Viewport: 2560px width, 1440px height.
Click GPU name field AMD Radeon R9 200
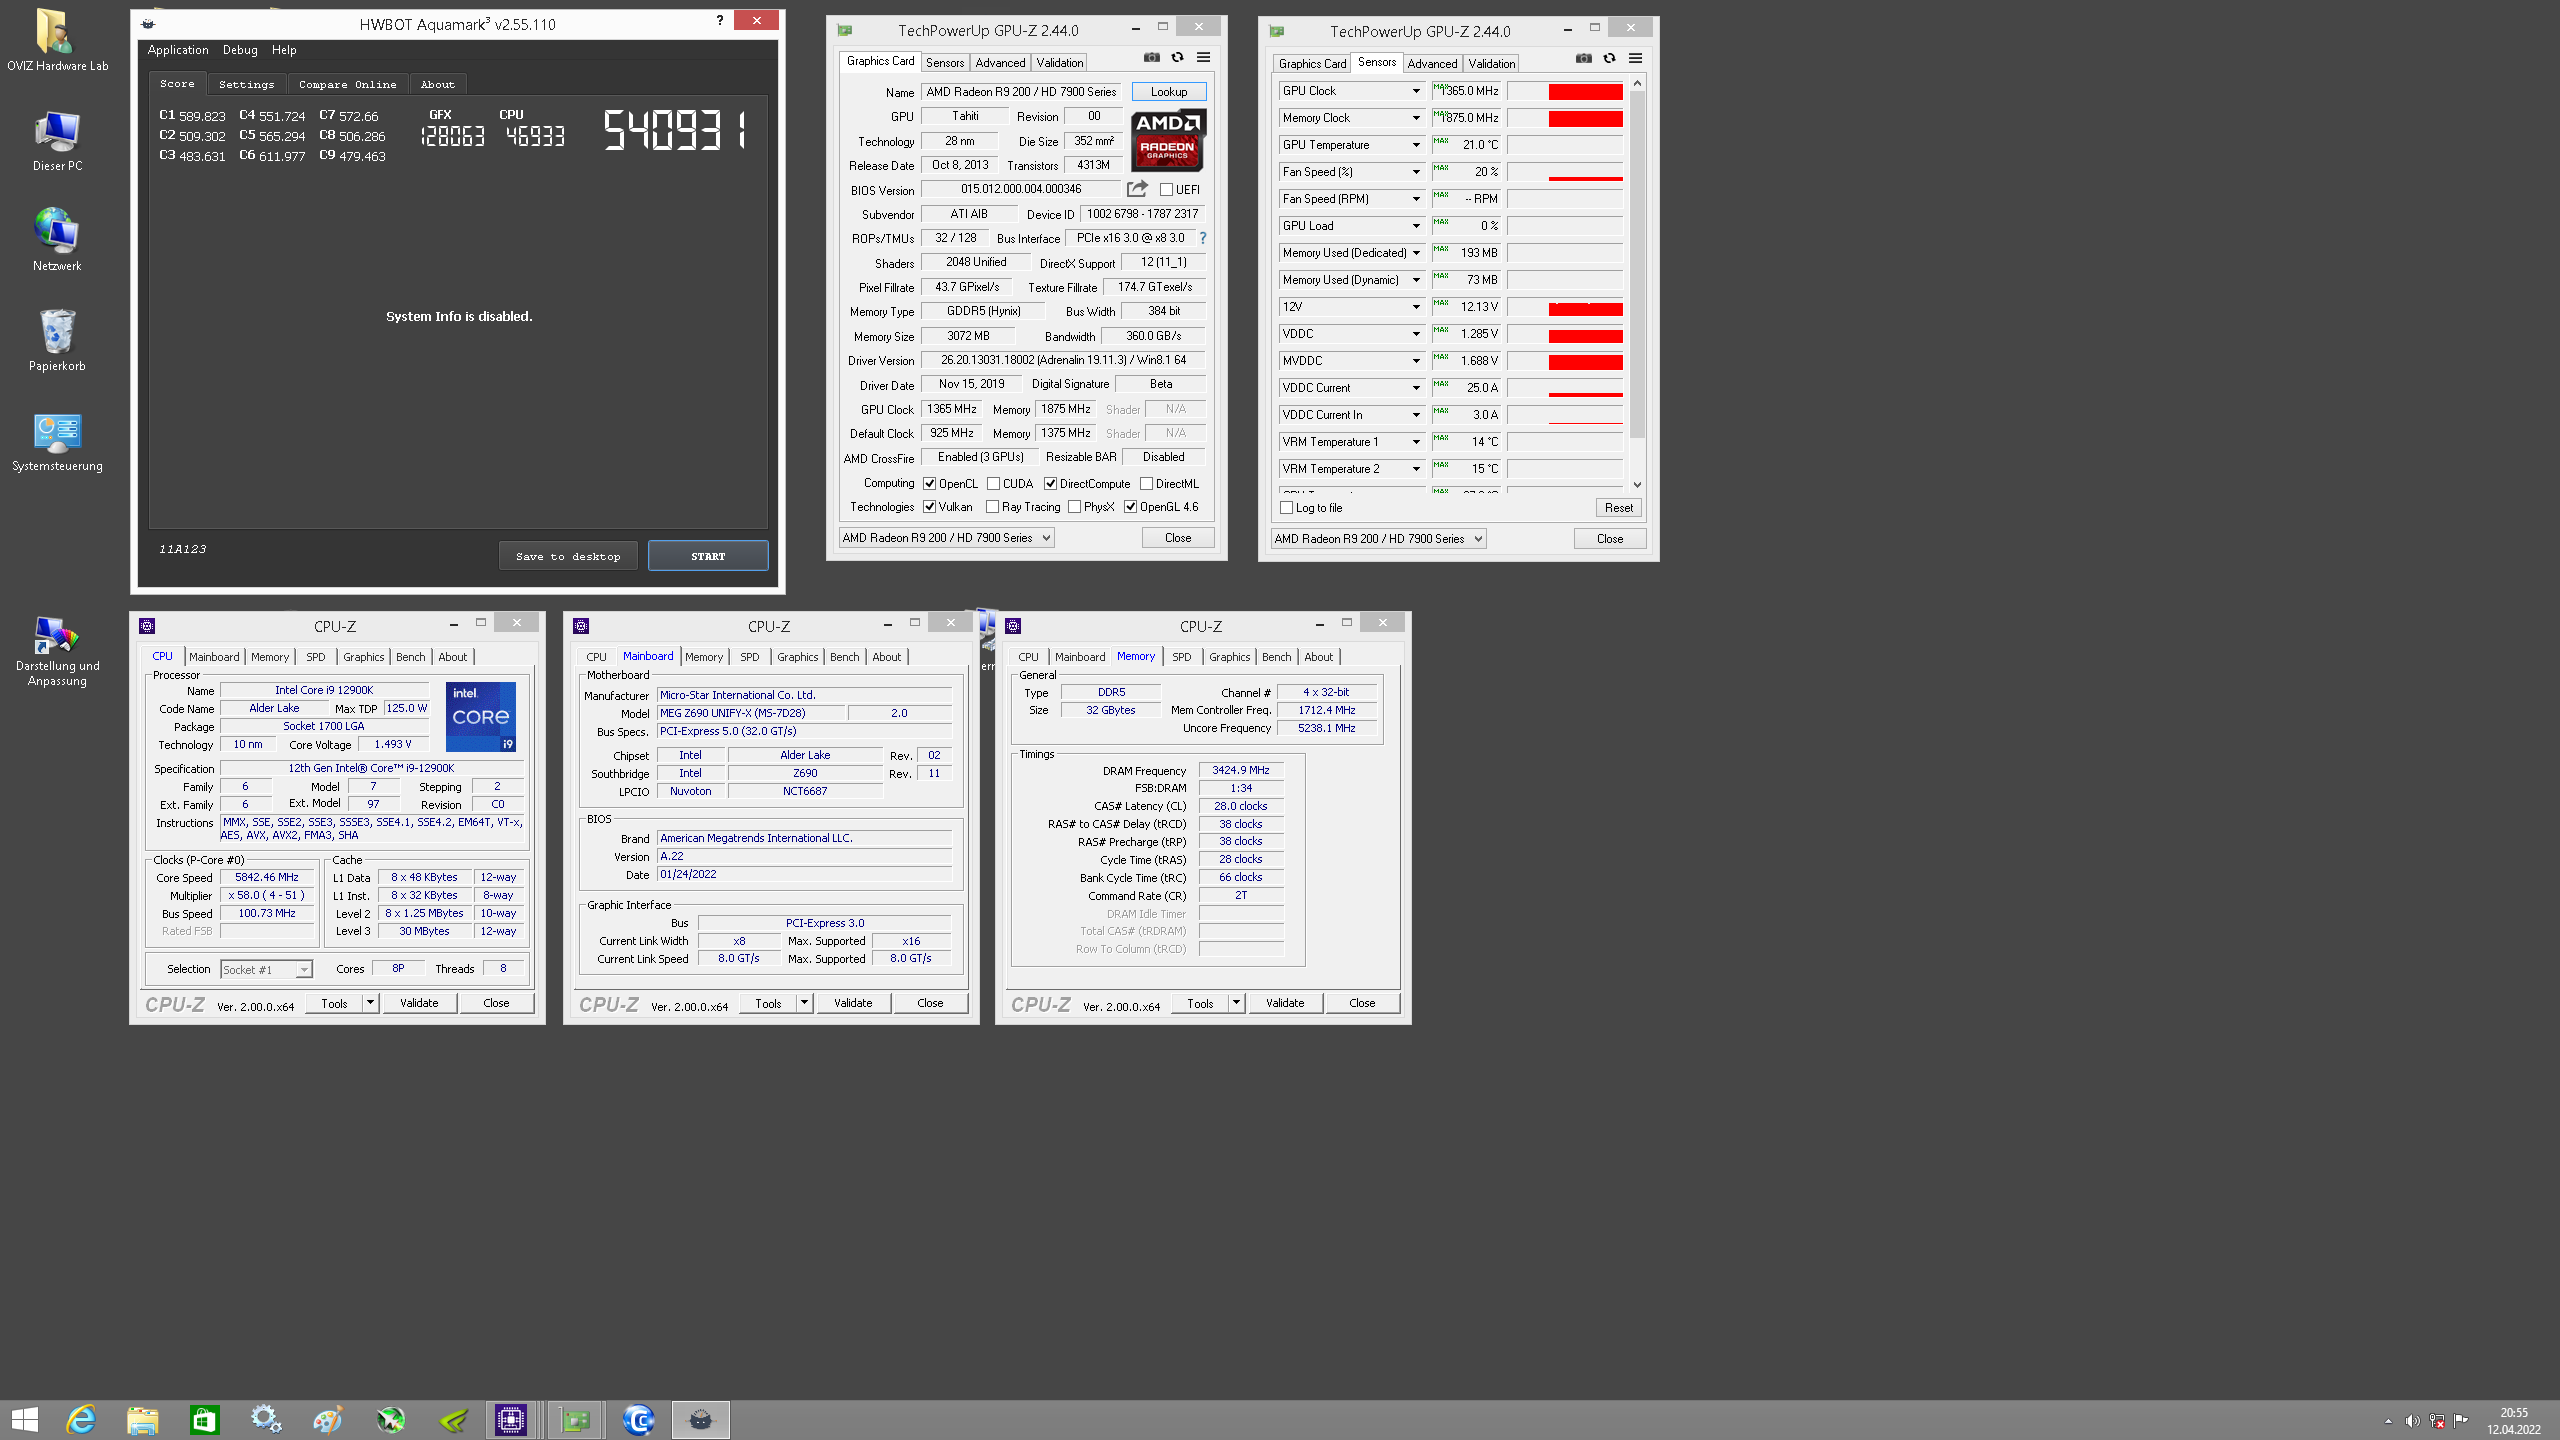pos(1021,92)
